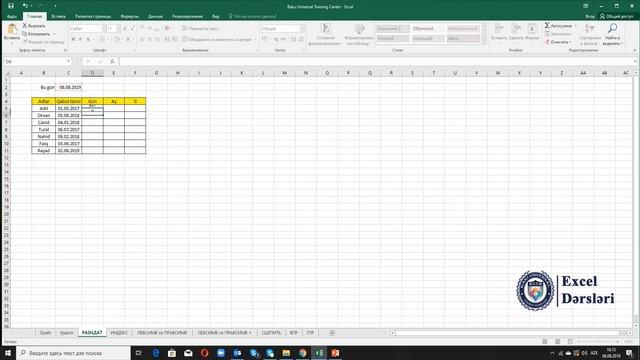Click Merge and Center (Объединить и поместить в центре)

217,39
